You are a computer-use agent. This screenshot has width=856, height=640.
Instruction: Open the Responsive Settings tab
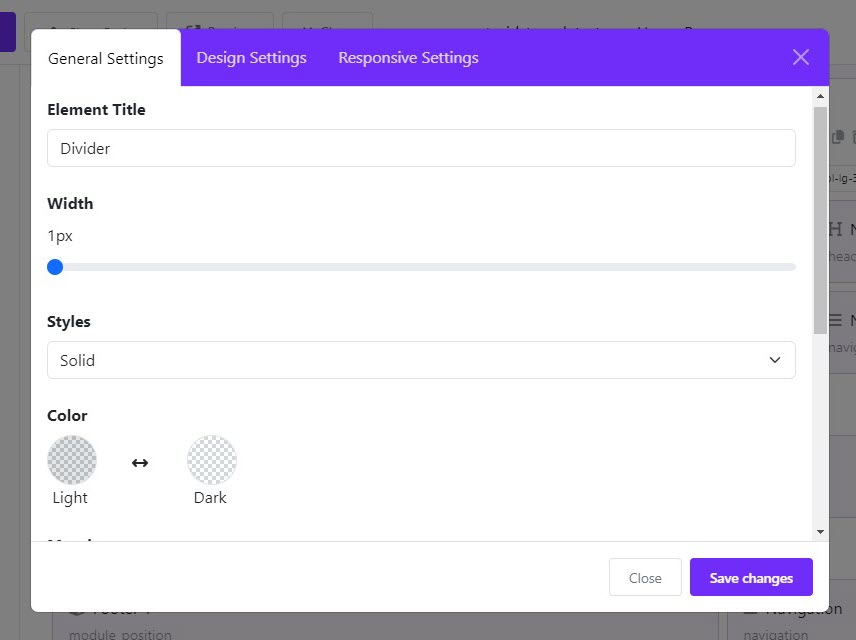coord(408,58)
